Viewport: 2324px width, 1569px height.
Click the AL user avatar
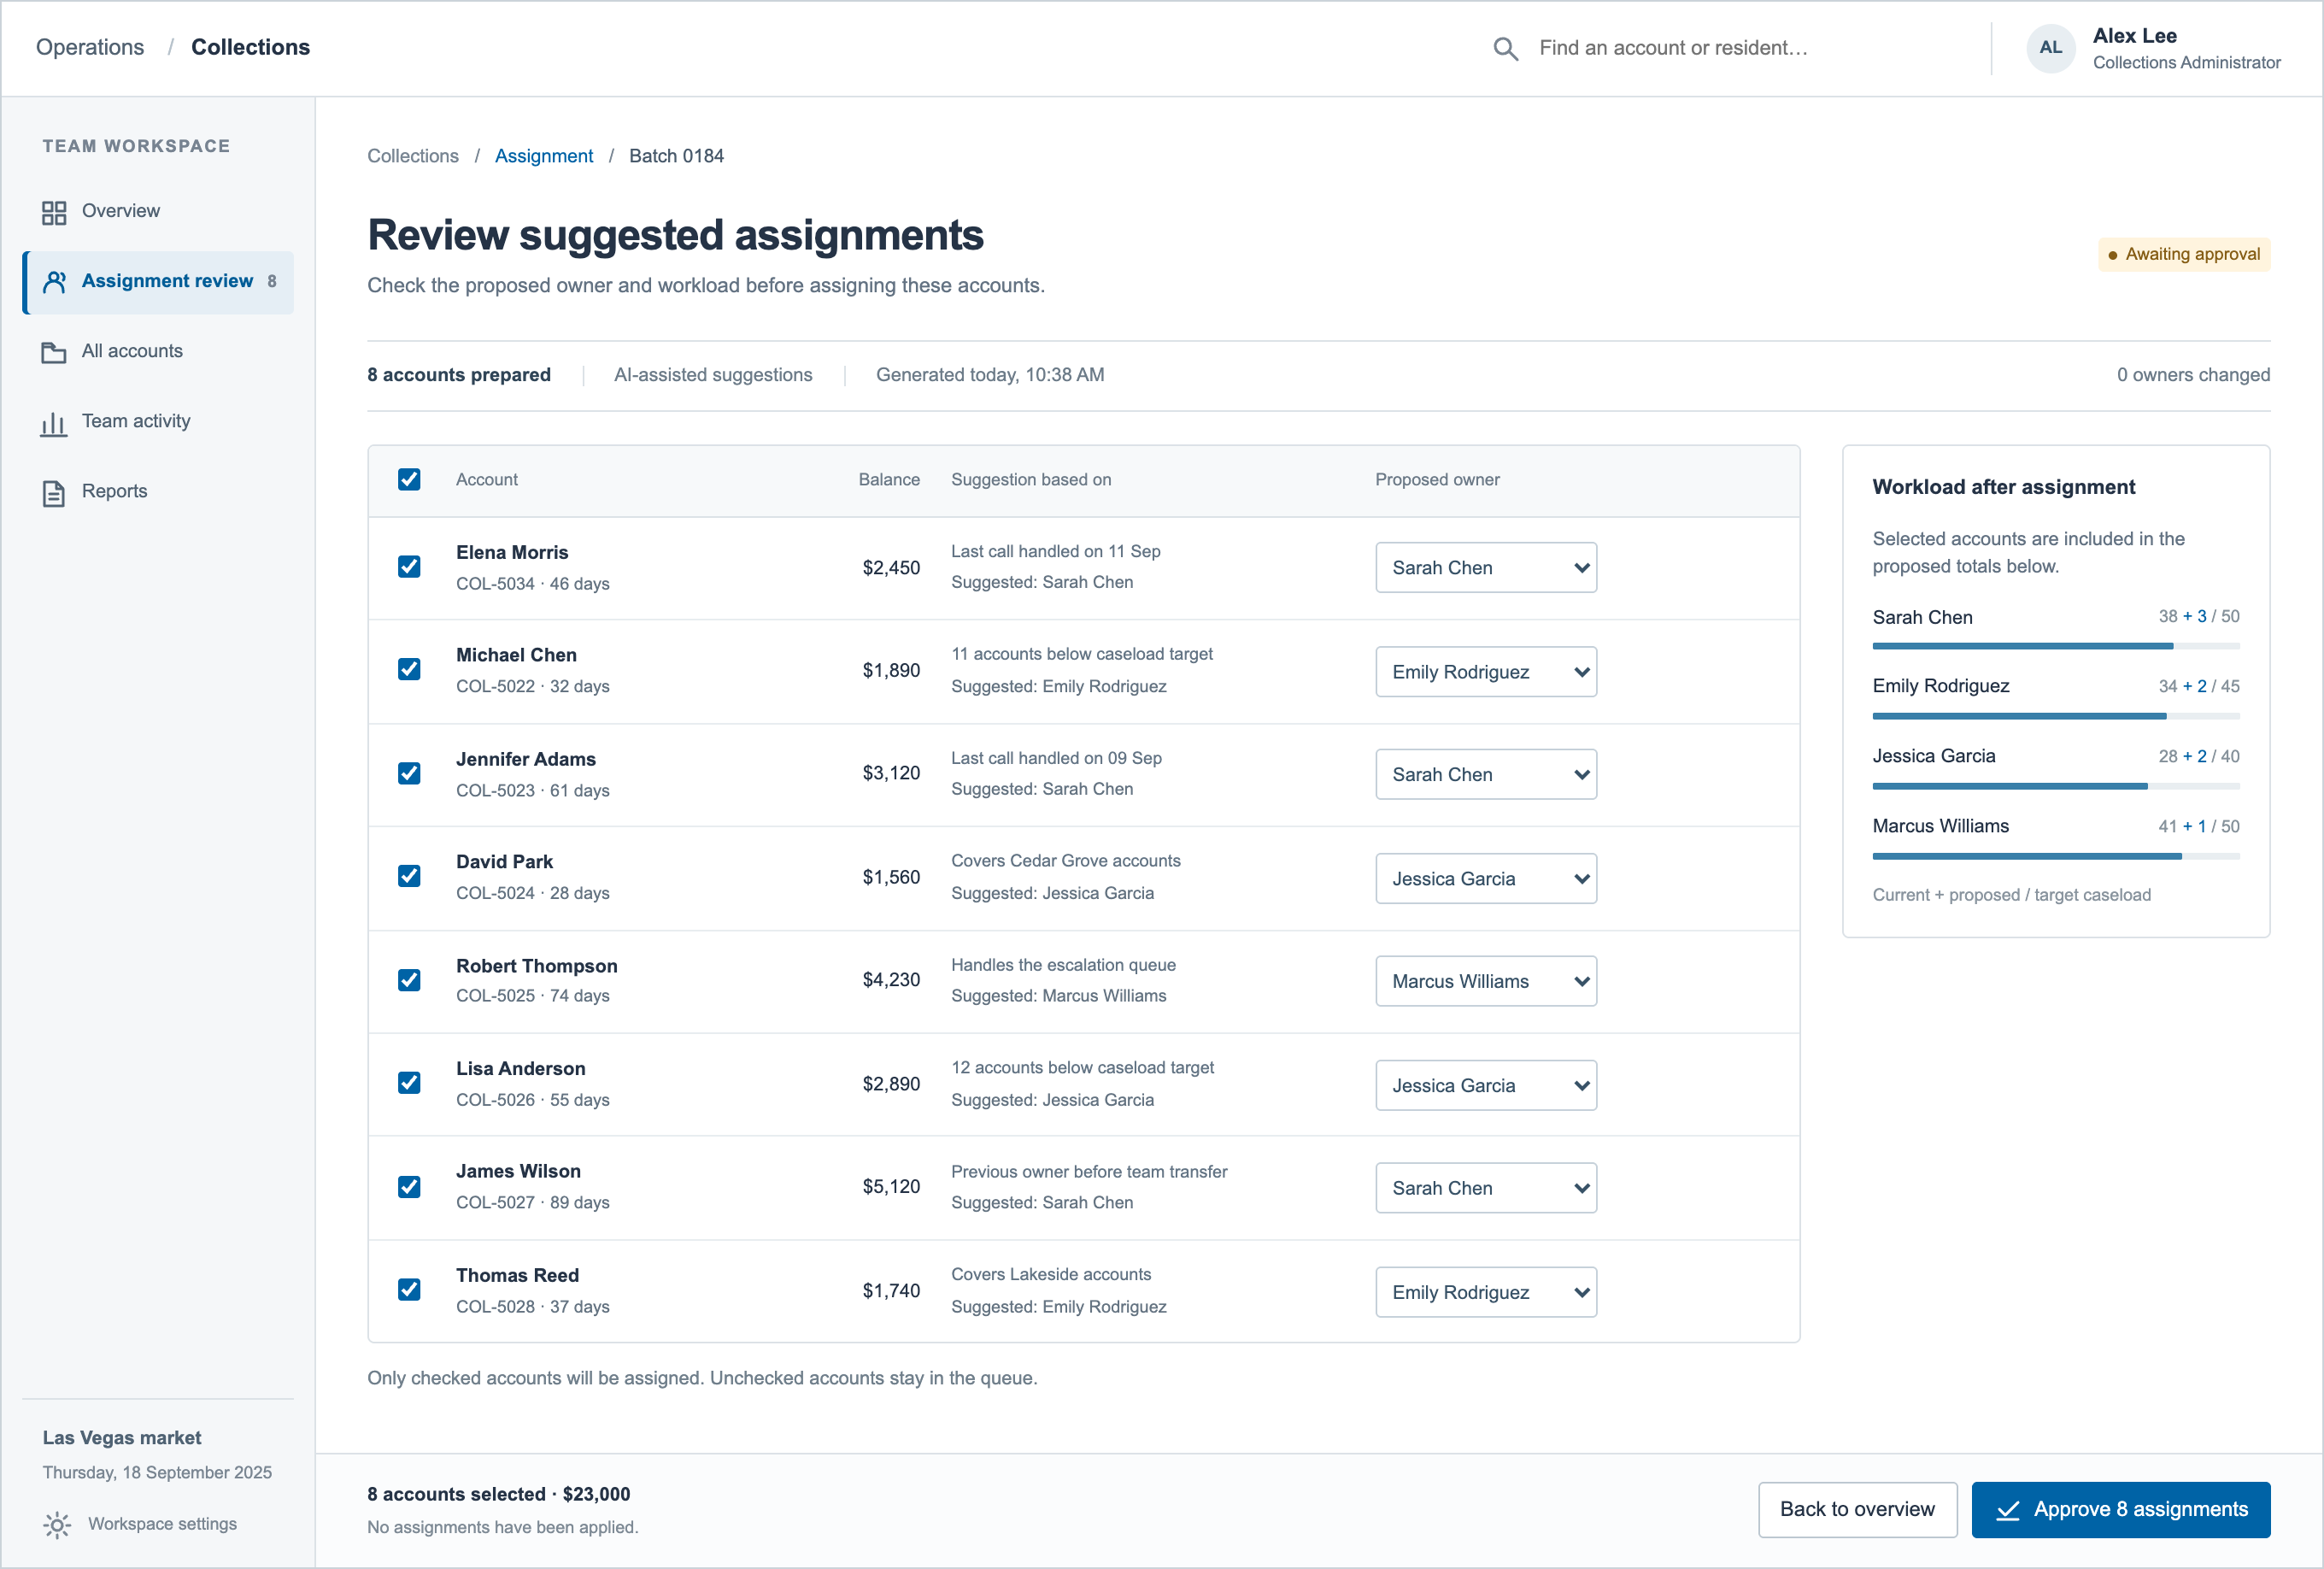tap(2050, 48)
